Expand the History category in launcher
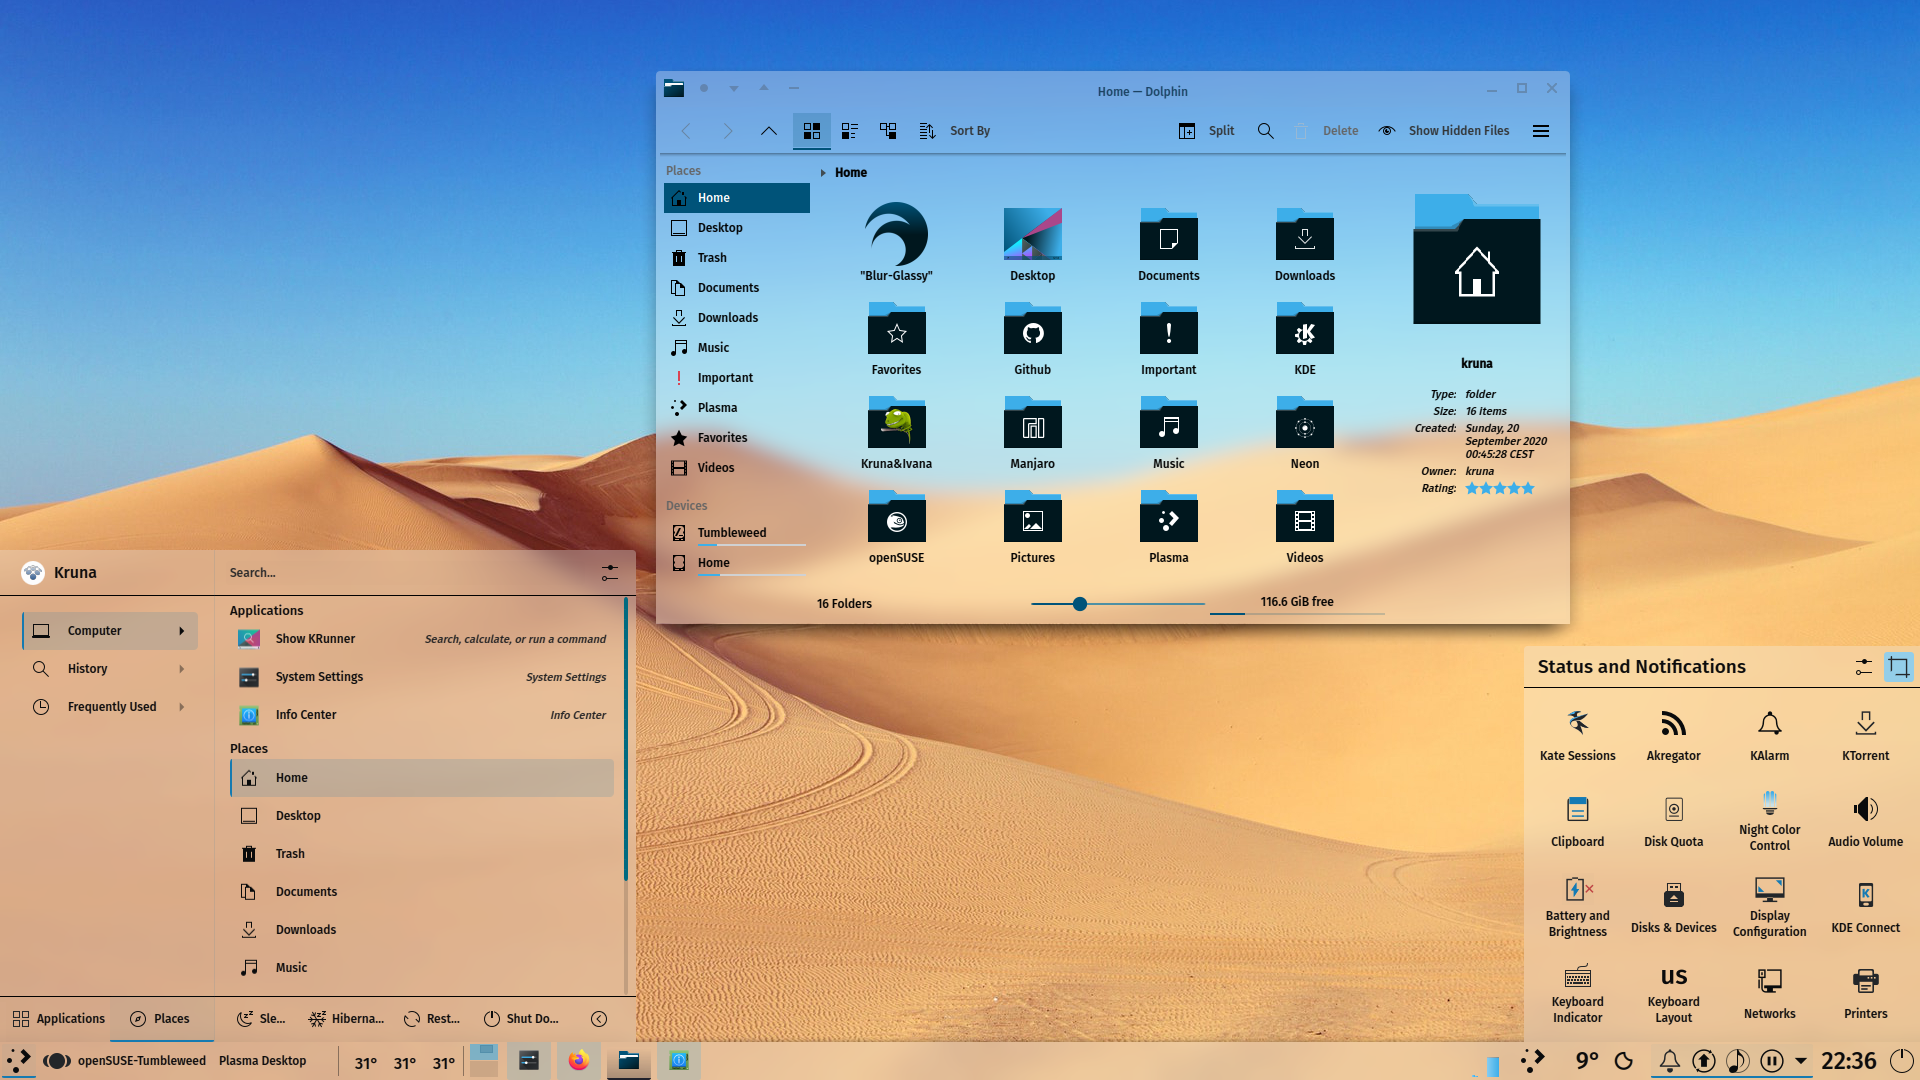 pos(110,669)
